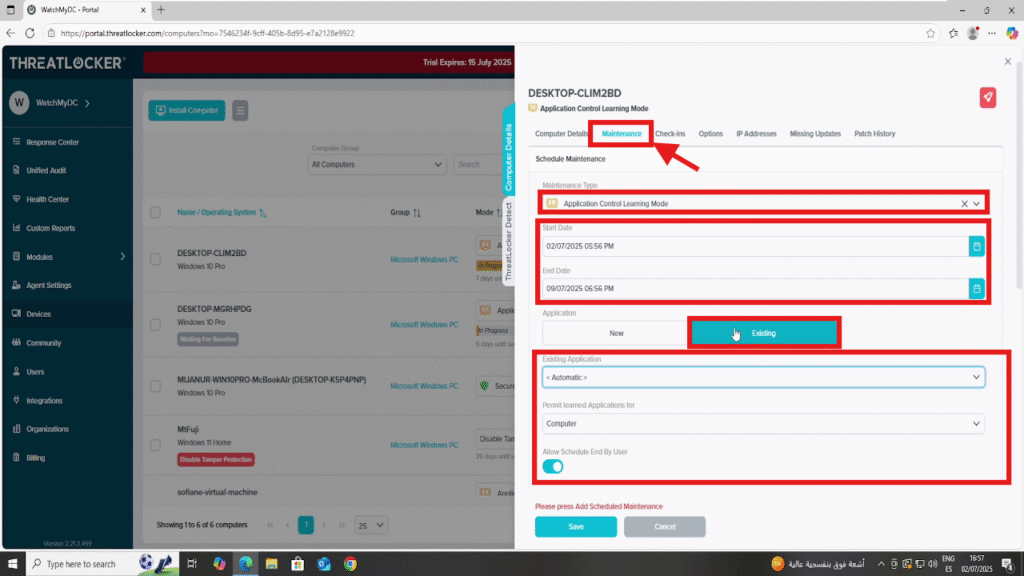1024x576 pixels.
Task: Open Integrations in the sidebar
Action: click(44, 400)
